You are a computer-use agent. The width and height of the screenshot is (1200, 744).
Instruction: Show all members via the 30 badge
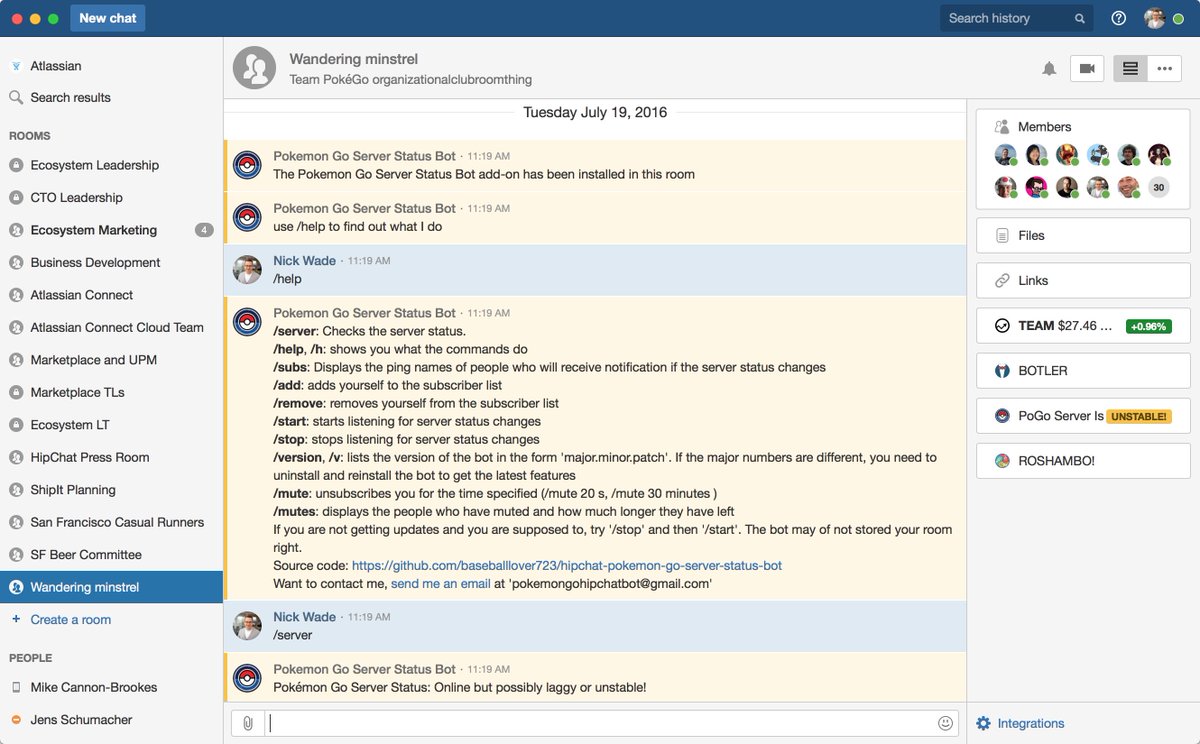tap(1159, 187)
